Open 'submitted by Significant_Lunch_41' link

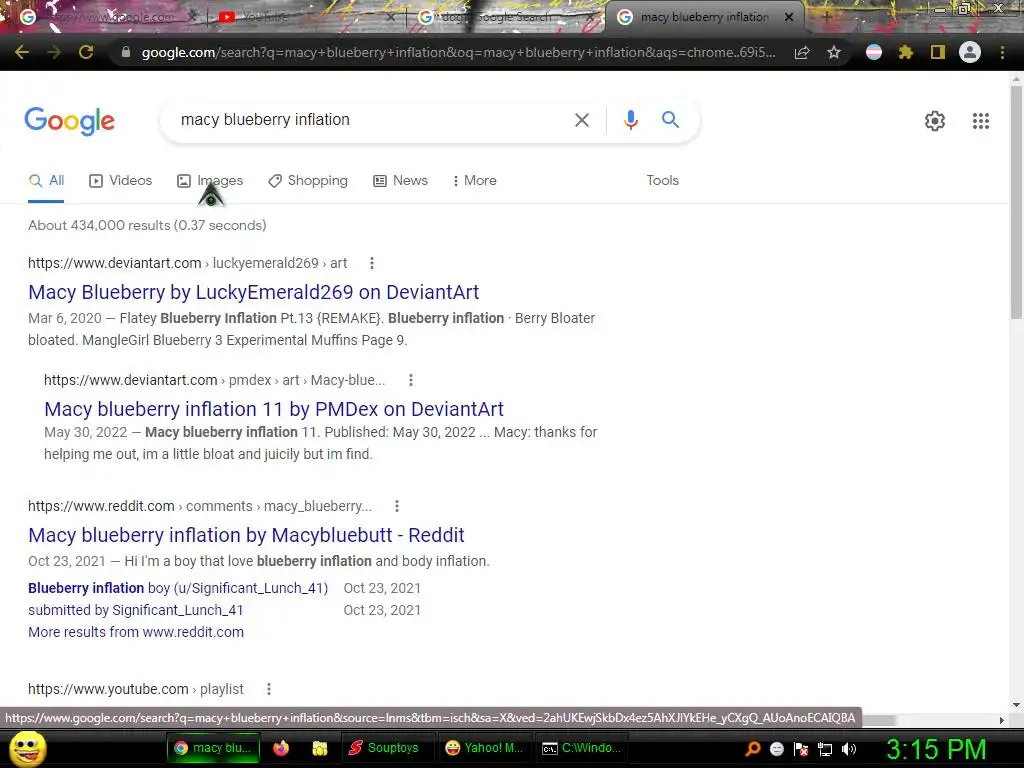click(x=135, y=610)
